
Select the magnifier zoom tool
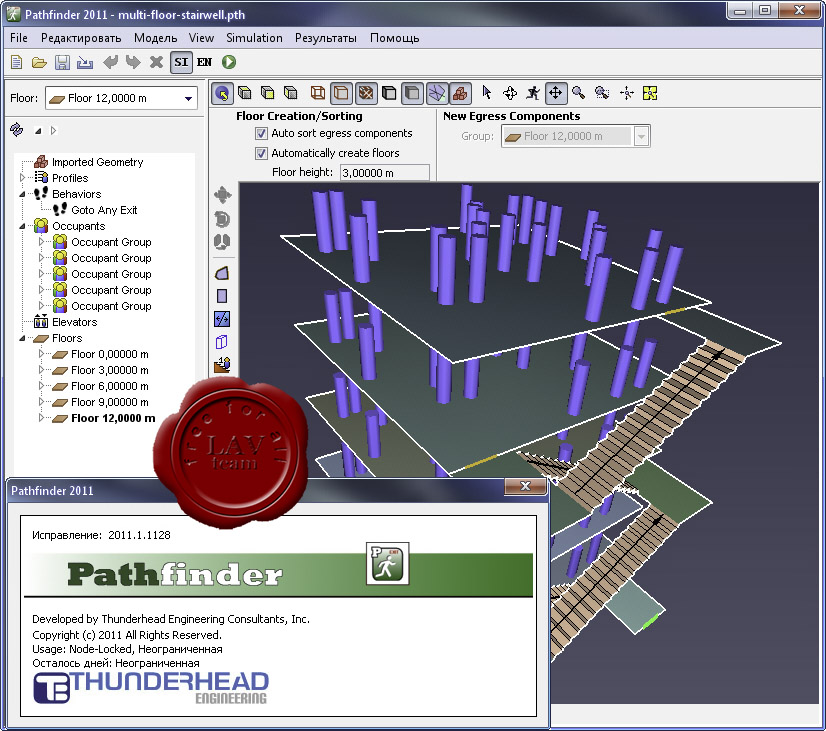tap(578, 93)
